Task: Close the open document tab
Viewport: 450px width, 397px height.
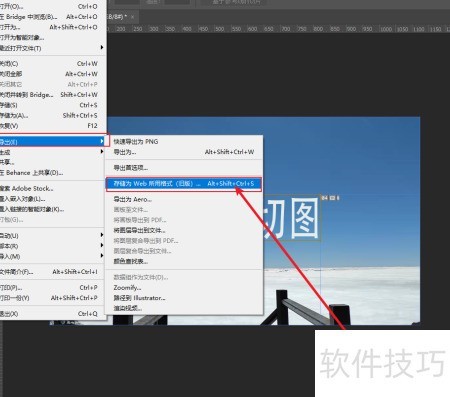Action: [132, 17]
